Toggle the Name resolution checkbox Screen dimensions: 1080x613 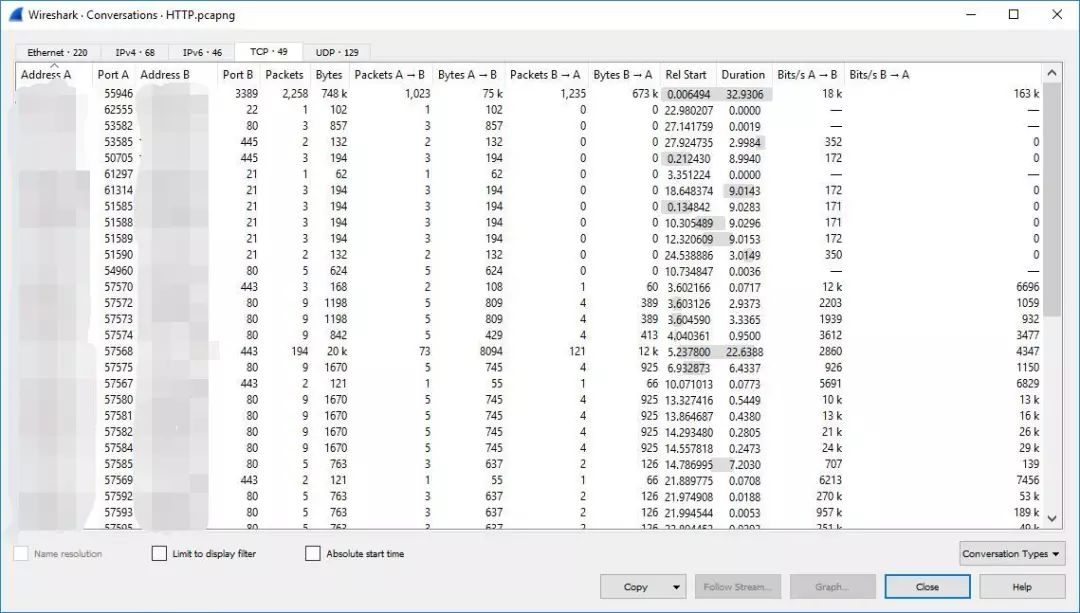21,554
